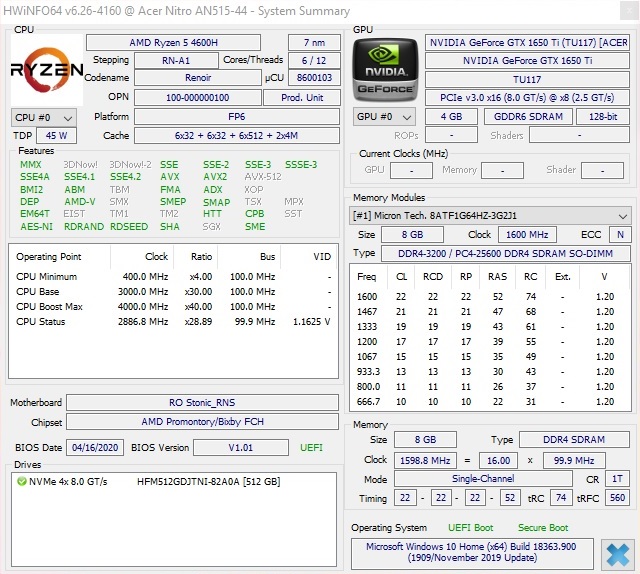Click the AMD Ryzen logo image

(47, 69)
